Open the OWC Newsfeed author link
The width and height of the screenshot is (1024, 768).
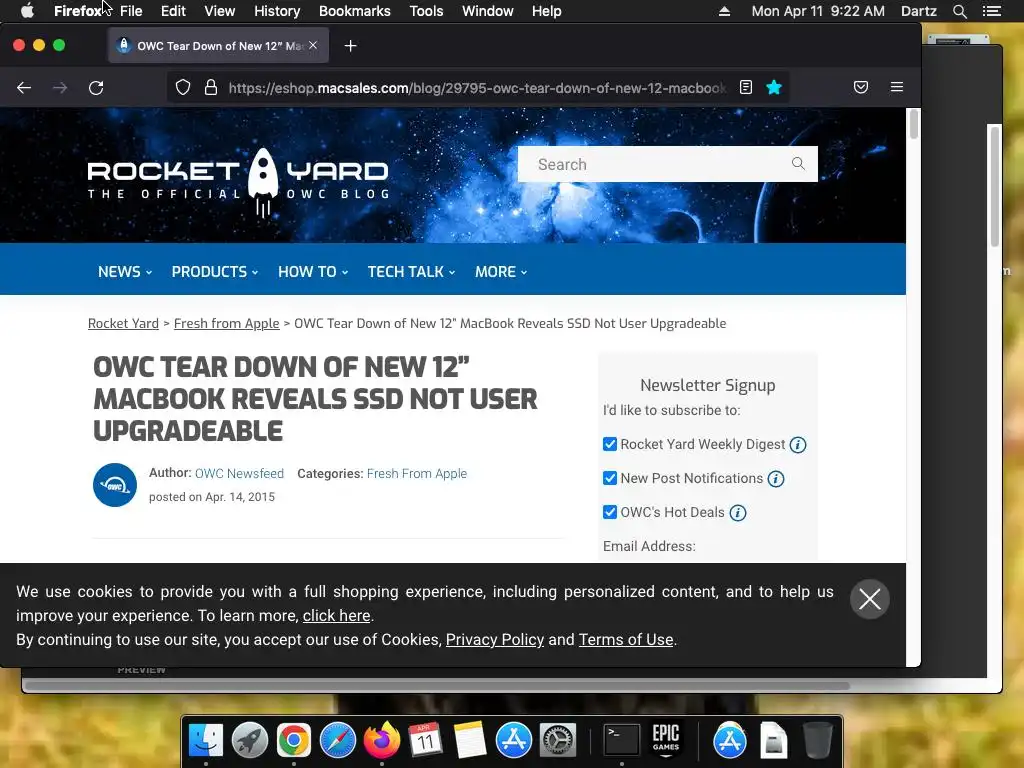coord(239,473)
